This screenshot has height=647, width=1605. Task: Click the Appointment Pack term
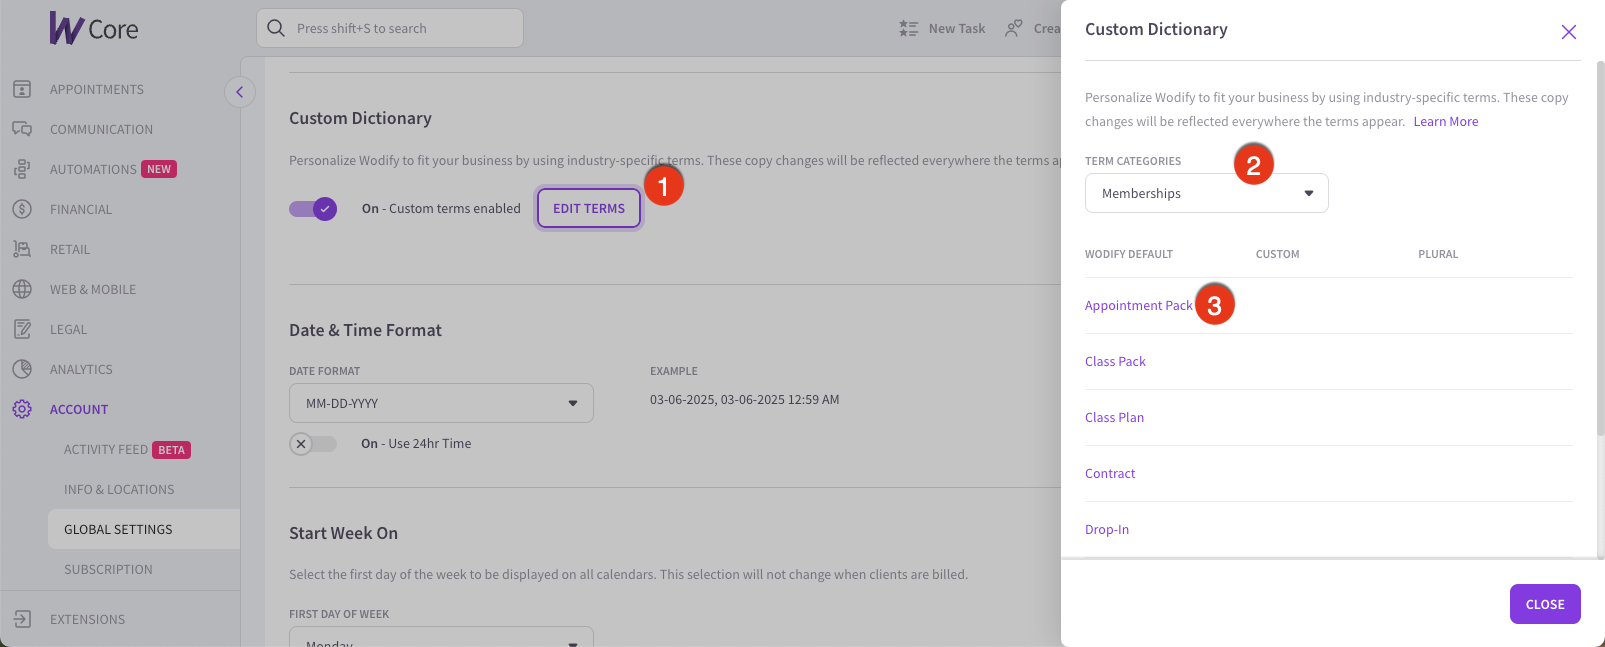pyautogui.click(x=1139, y=305)
